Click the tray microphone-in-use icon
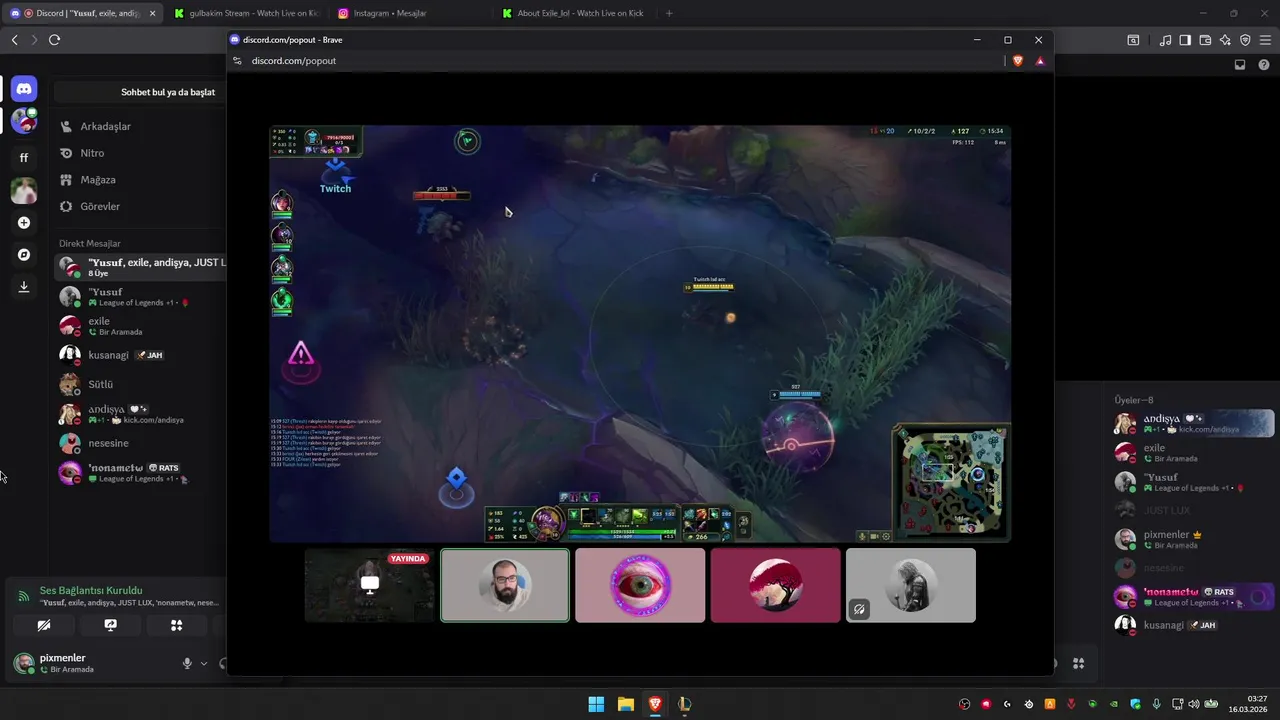 click(1157, 704)
